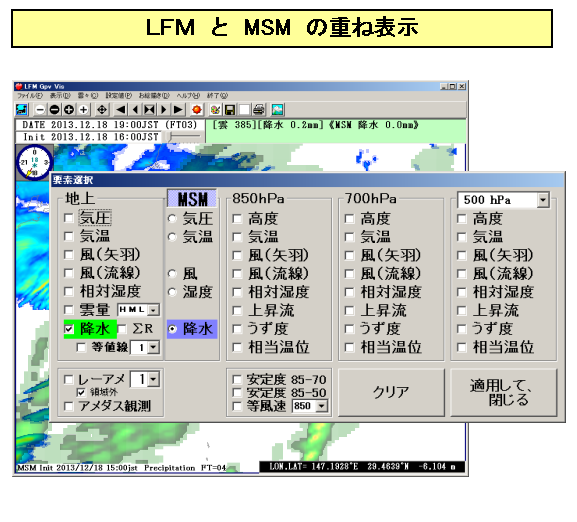Open the 500 hPa level dropdown
Viewport: 577px width, 522px height.
[x=543, y=200]
